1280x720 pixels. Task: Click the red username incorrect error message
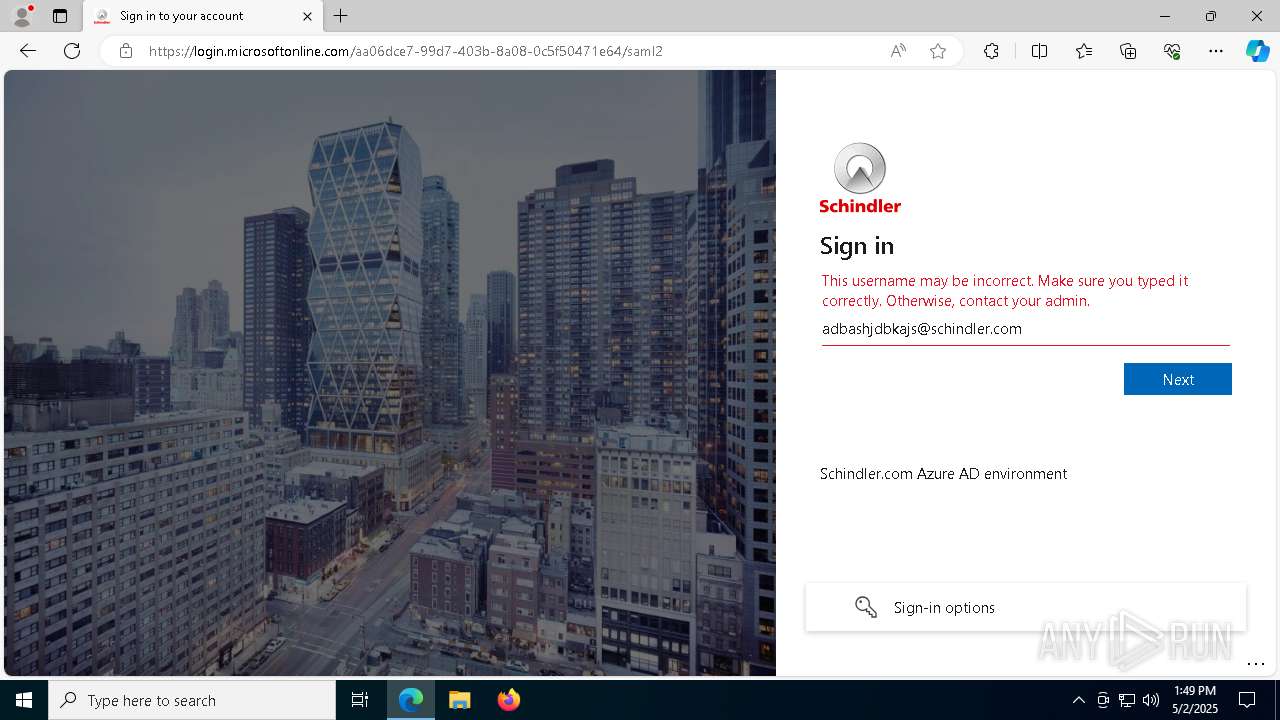(x=1005, y=291)
